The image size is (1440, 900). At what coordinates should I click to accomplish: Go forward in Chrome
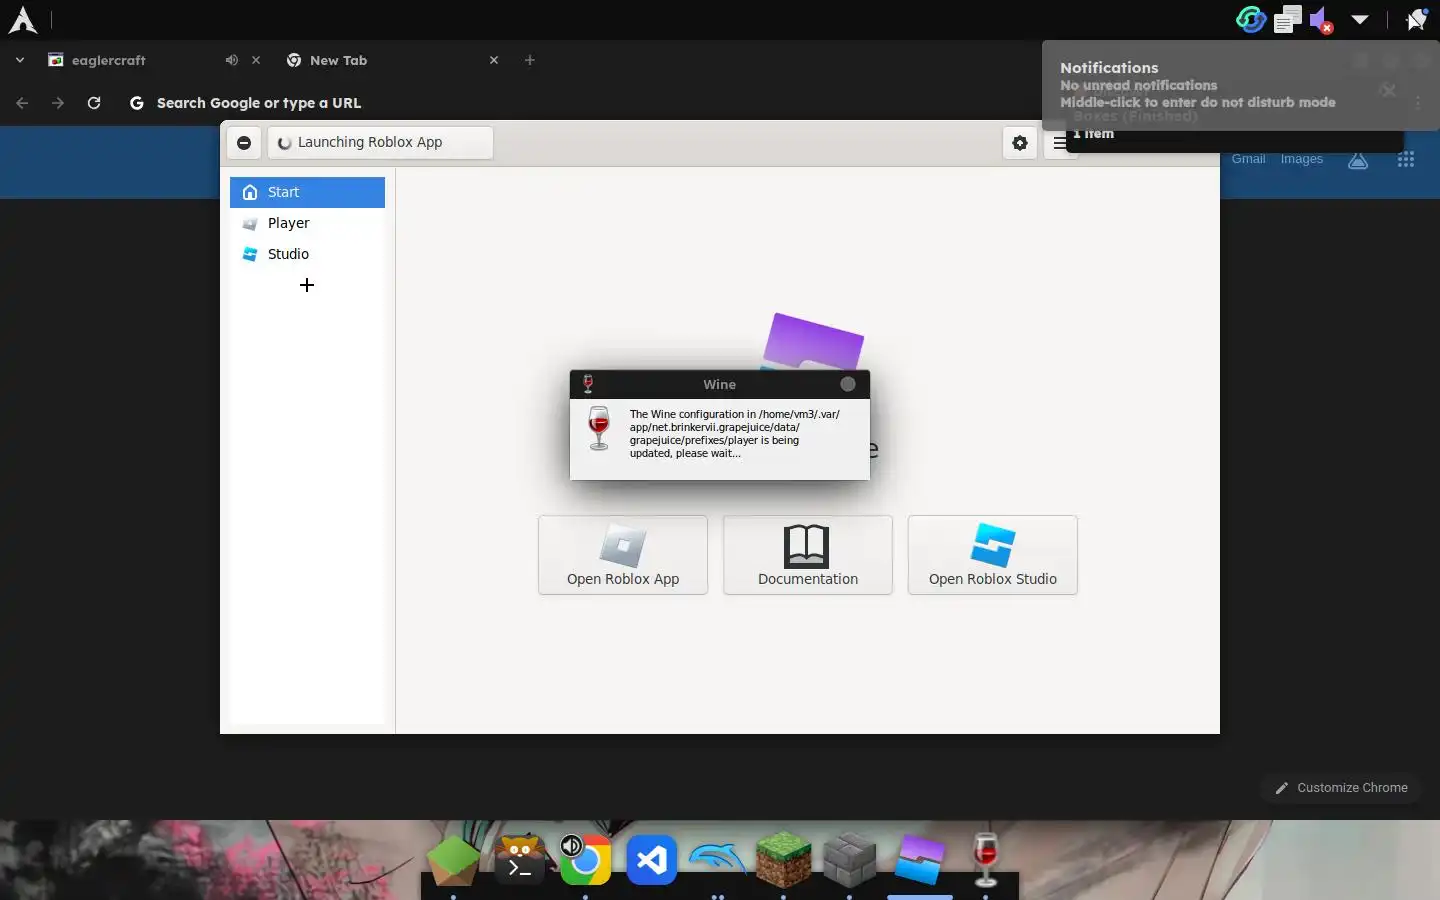tap(58, 103)
